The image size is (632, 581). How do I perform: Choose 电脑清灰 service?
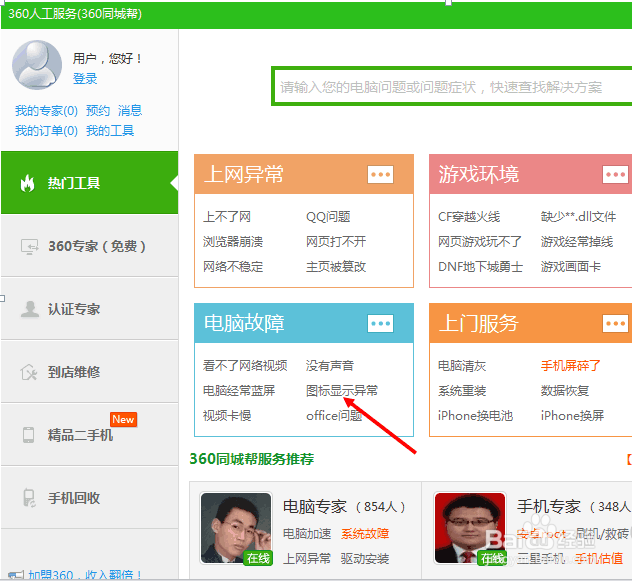[462, 366]
